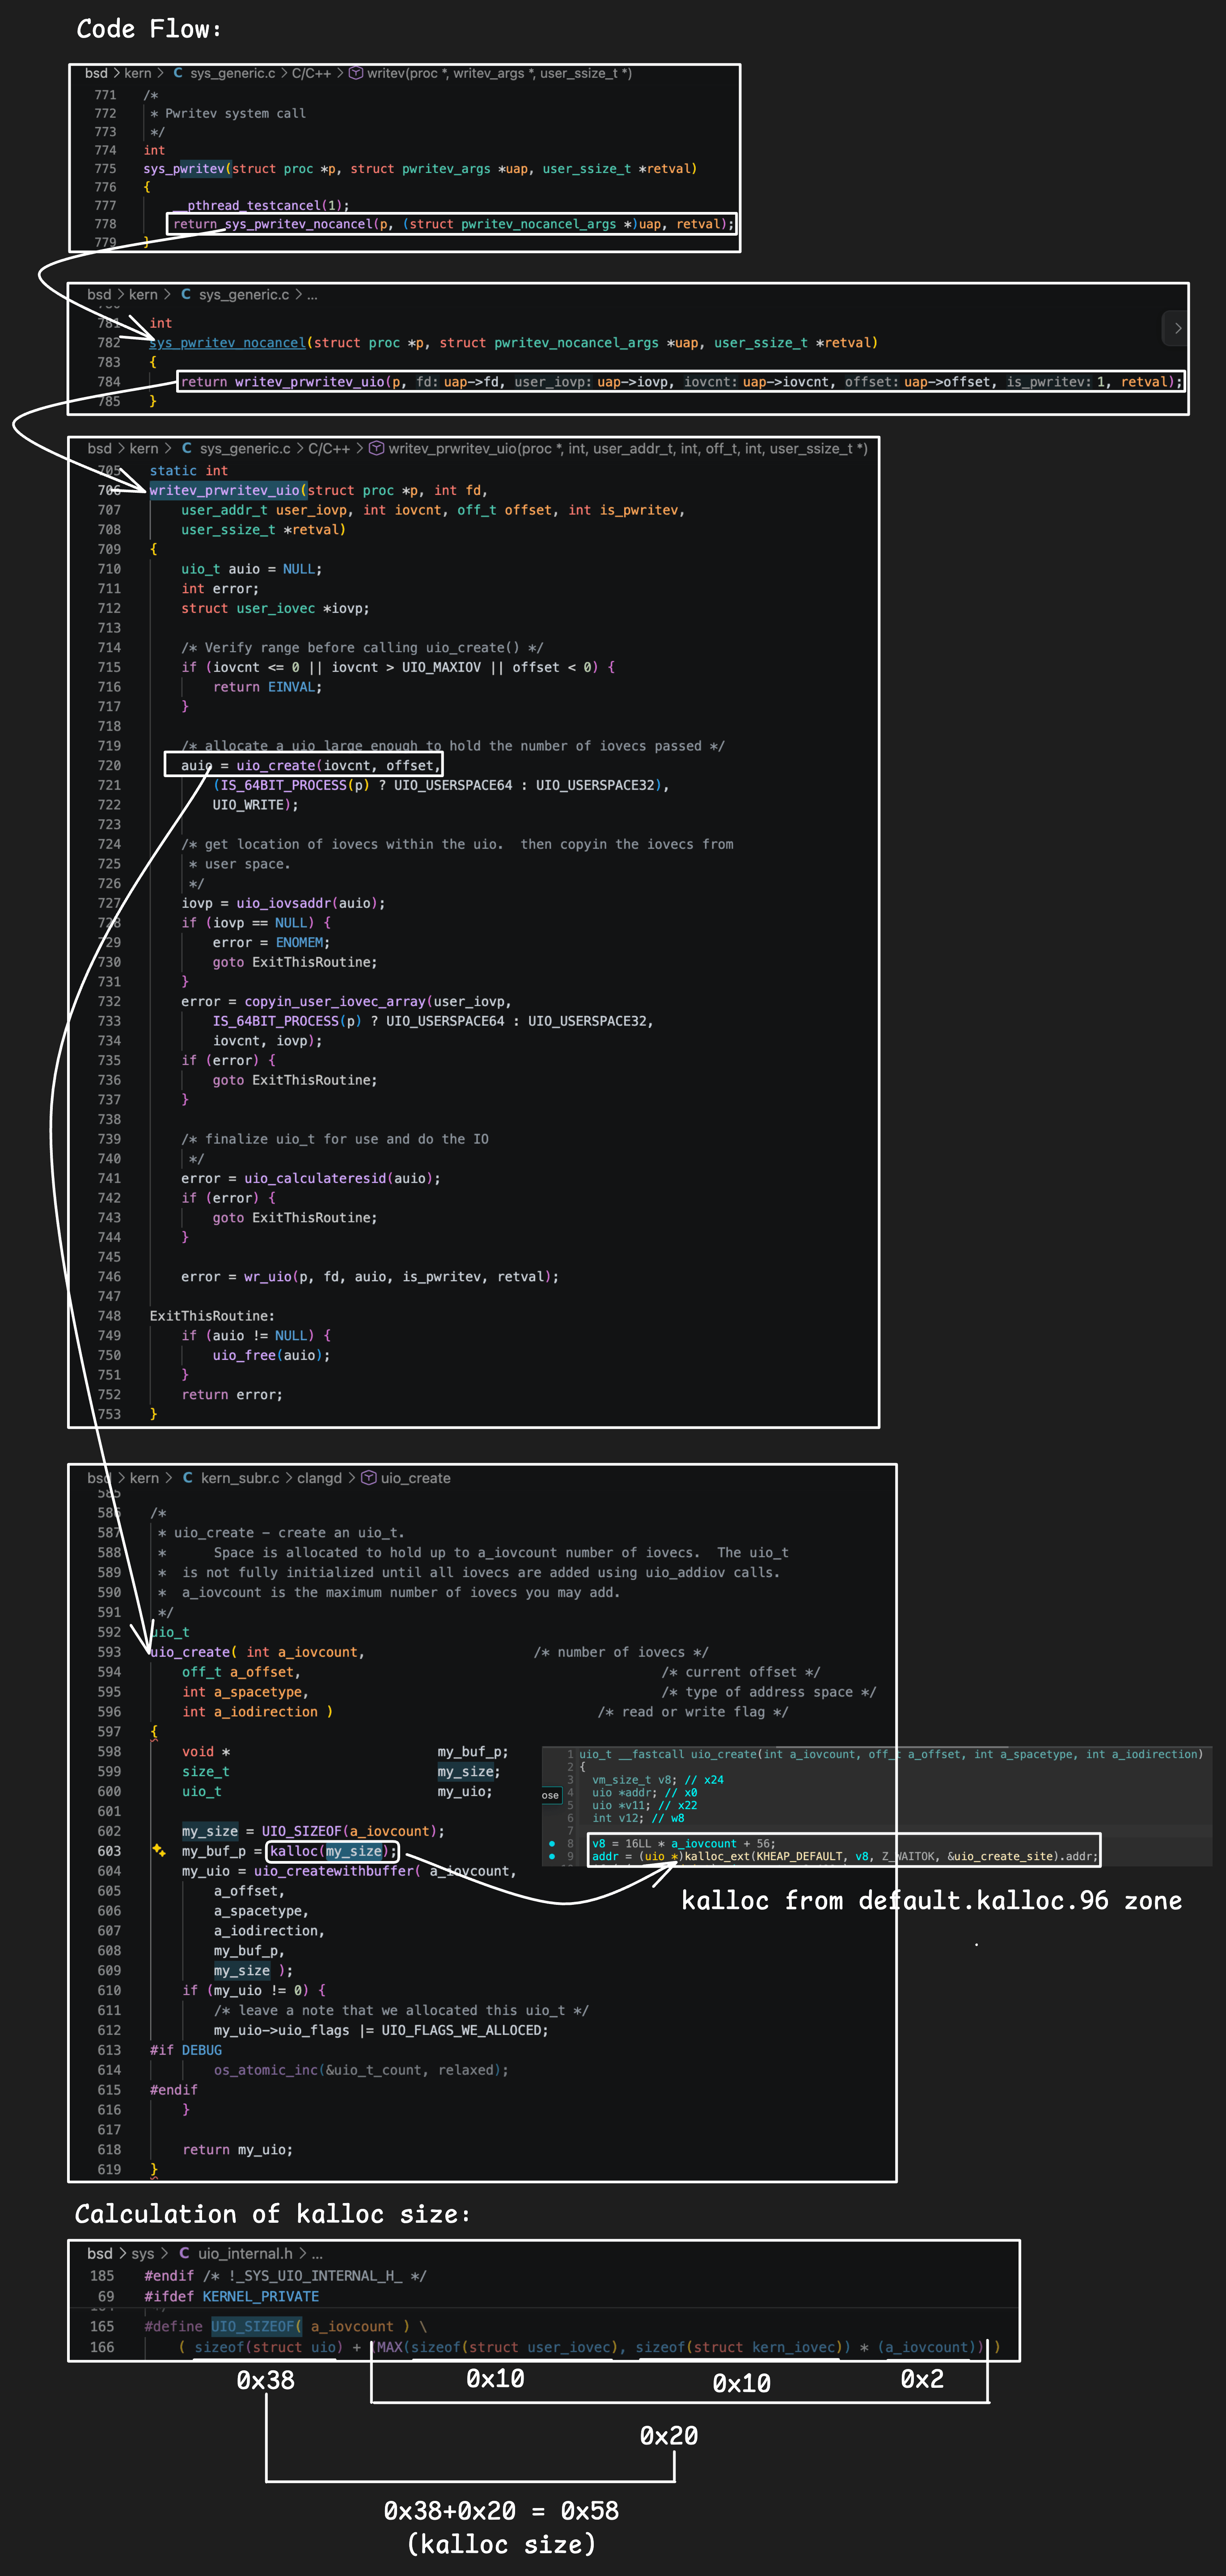Click the sparkle code-action icon on line 603
The image size is (1226, 2576).
point(159,1851)
